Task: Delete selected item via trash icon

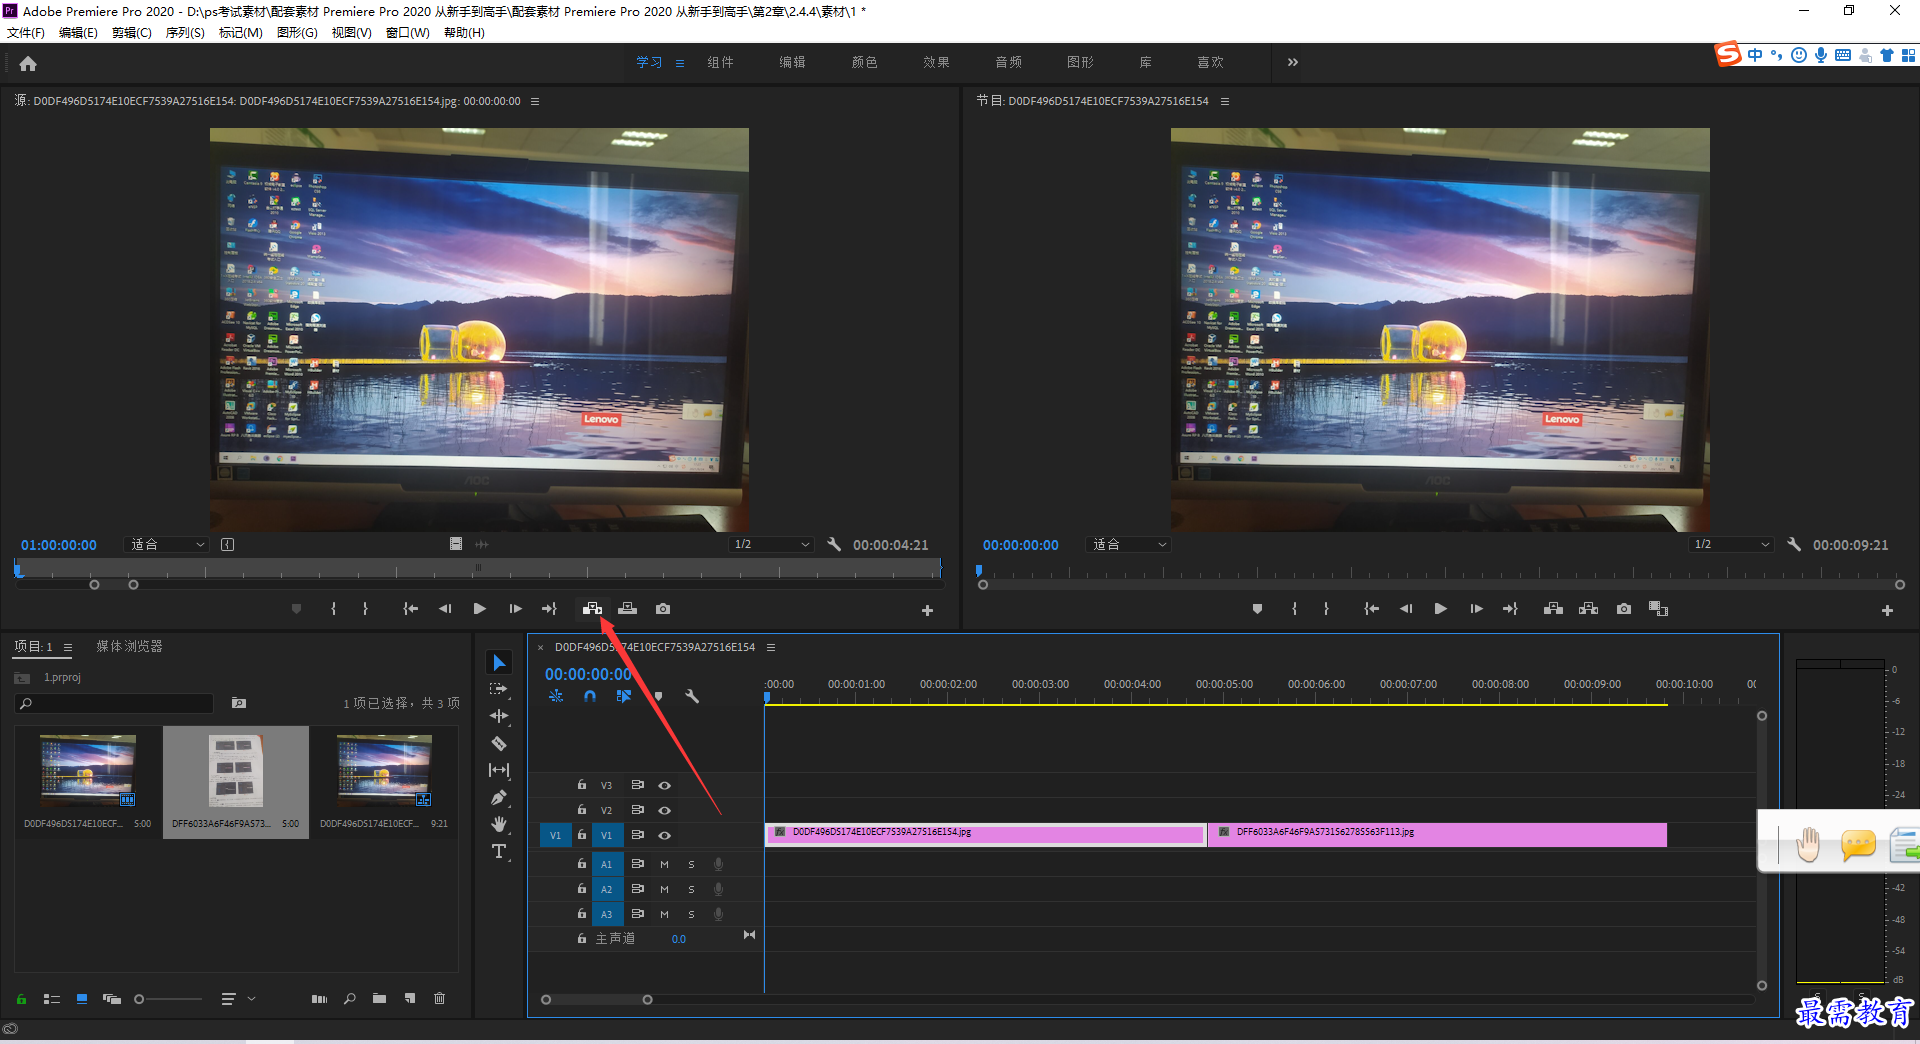Action: click(x=439, y=998)
